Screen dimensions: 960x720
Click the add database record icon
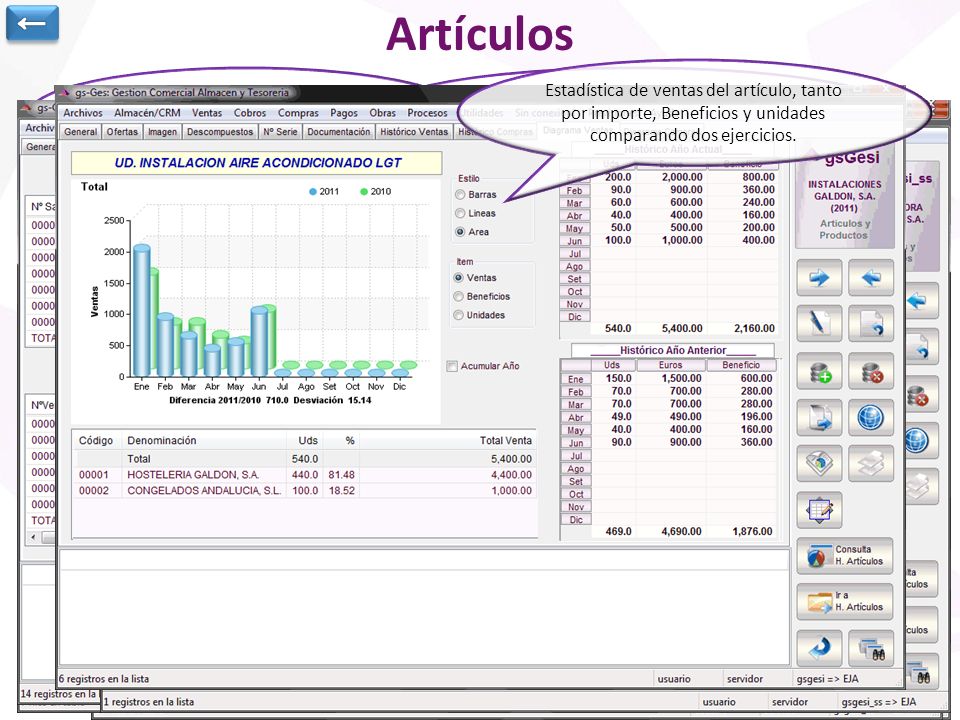click(x=819, y=372)
